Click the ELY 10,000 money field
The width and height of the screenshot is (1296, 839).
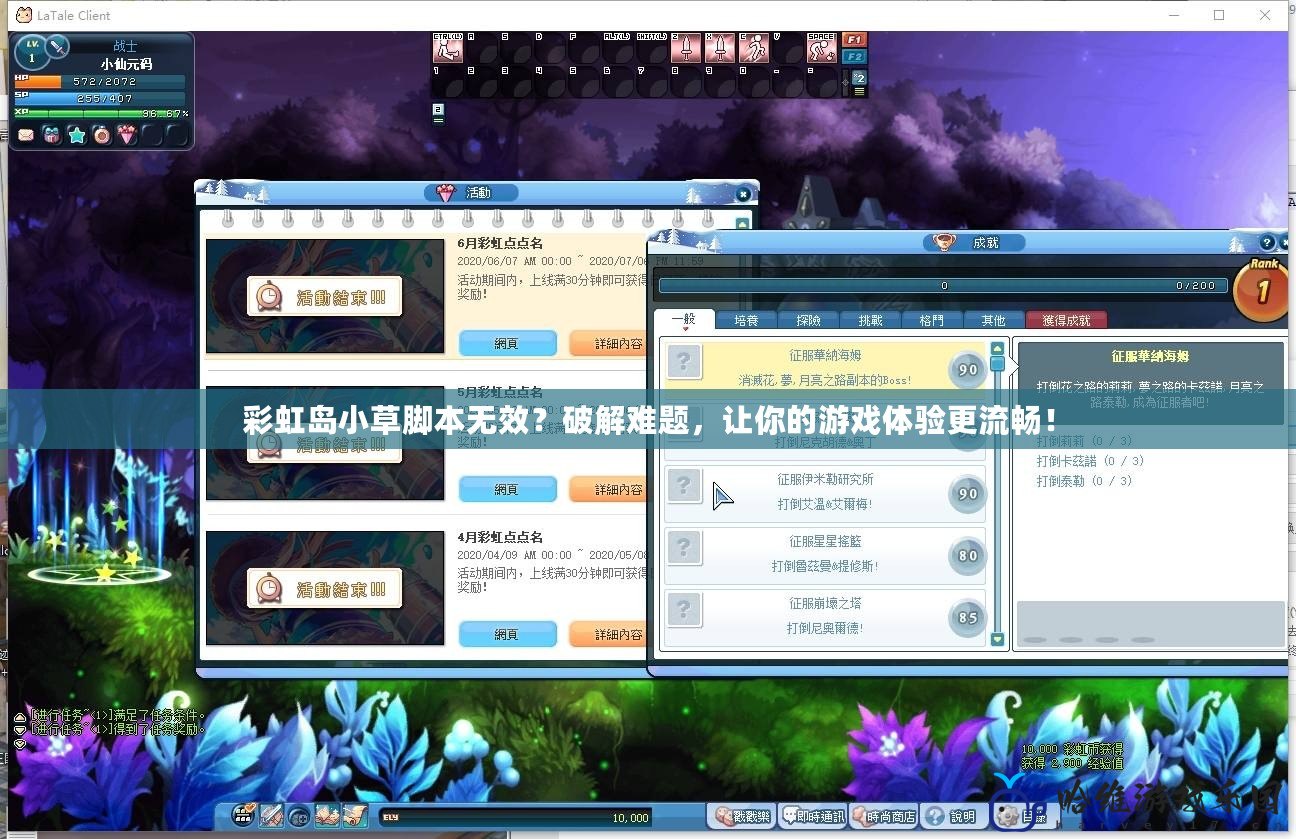tap(516, 817)
